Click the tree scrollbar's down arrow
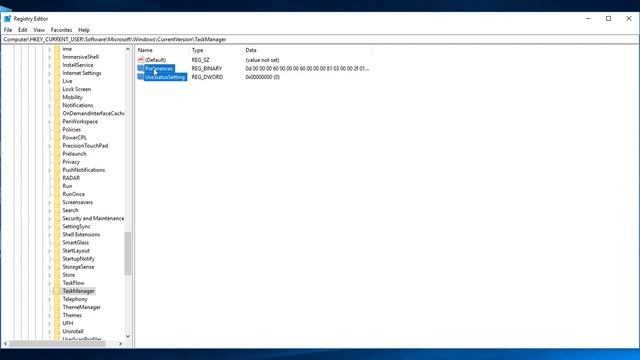Screen dimensions: 640x360 click(128, 336)
